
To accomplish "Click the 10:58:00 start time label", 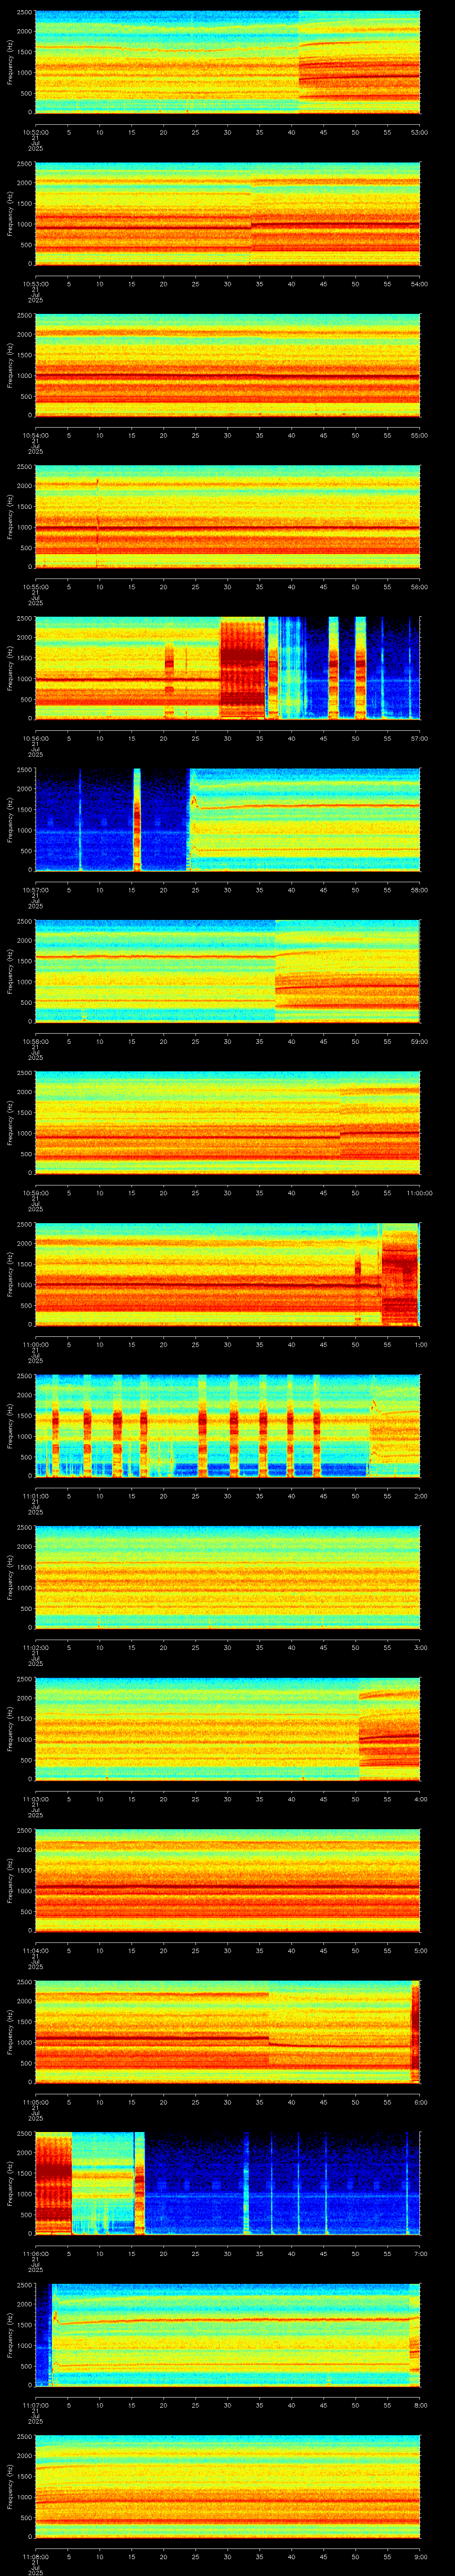I will tap(35, 1041).
